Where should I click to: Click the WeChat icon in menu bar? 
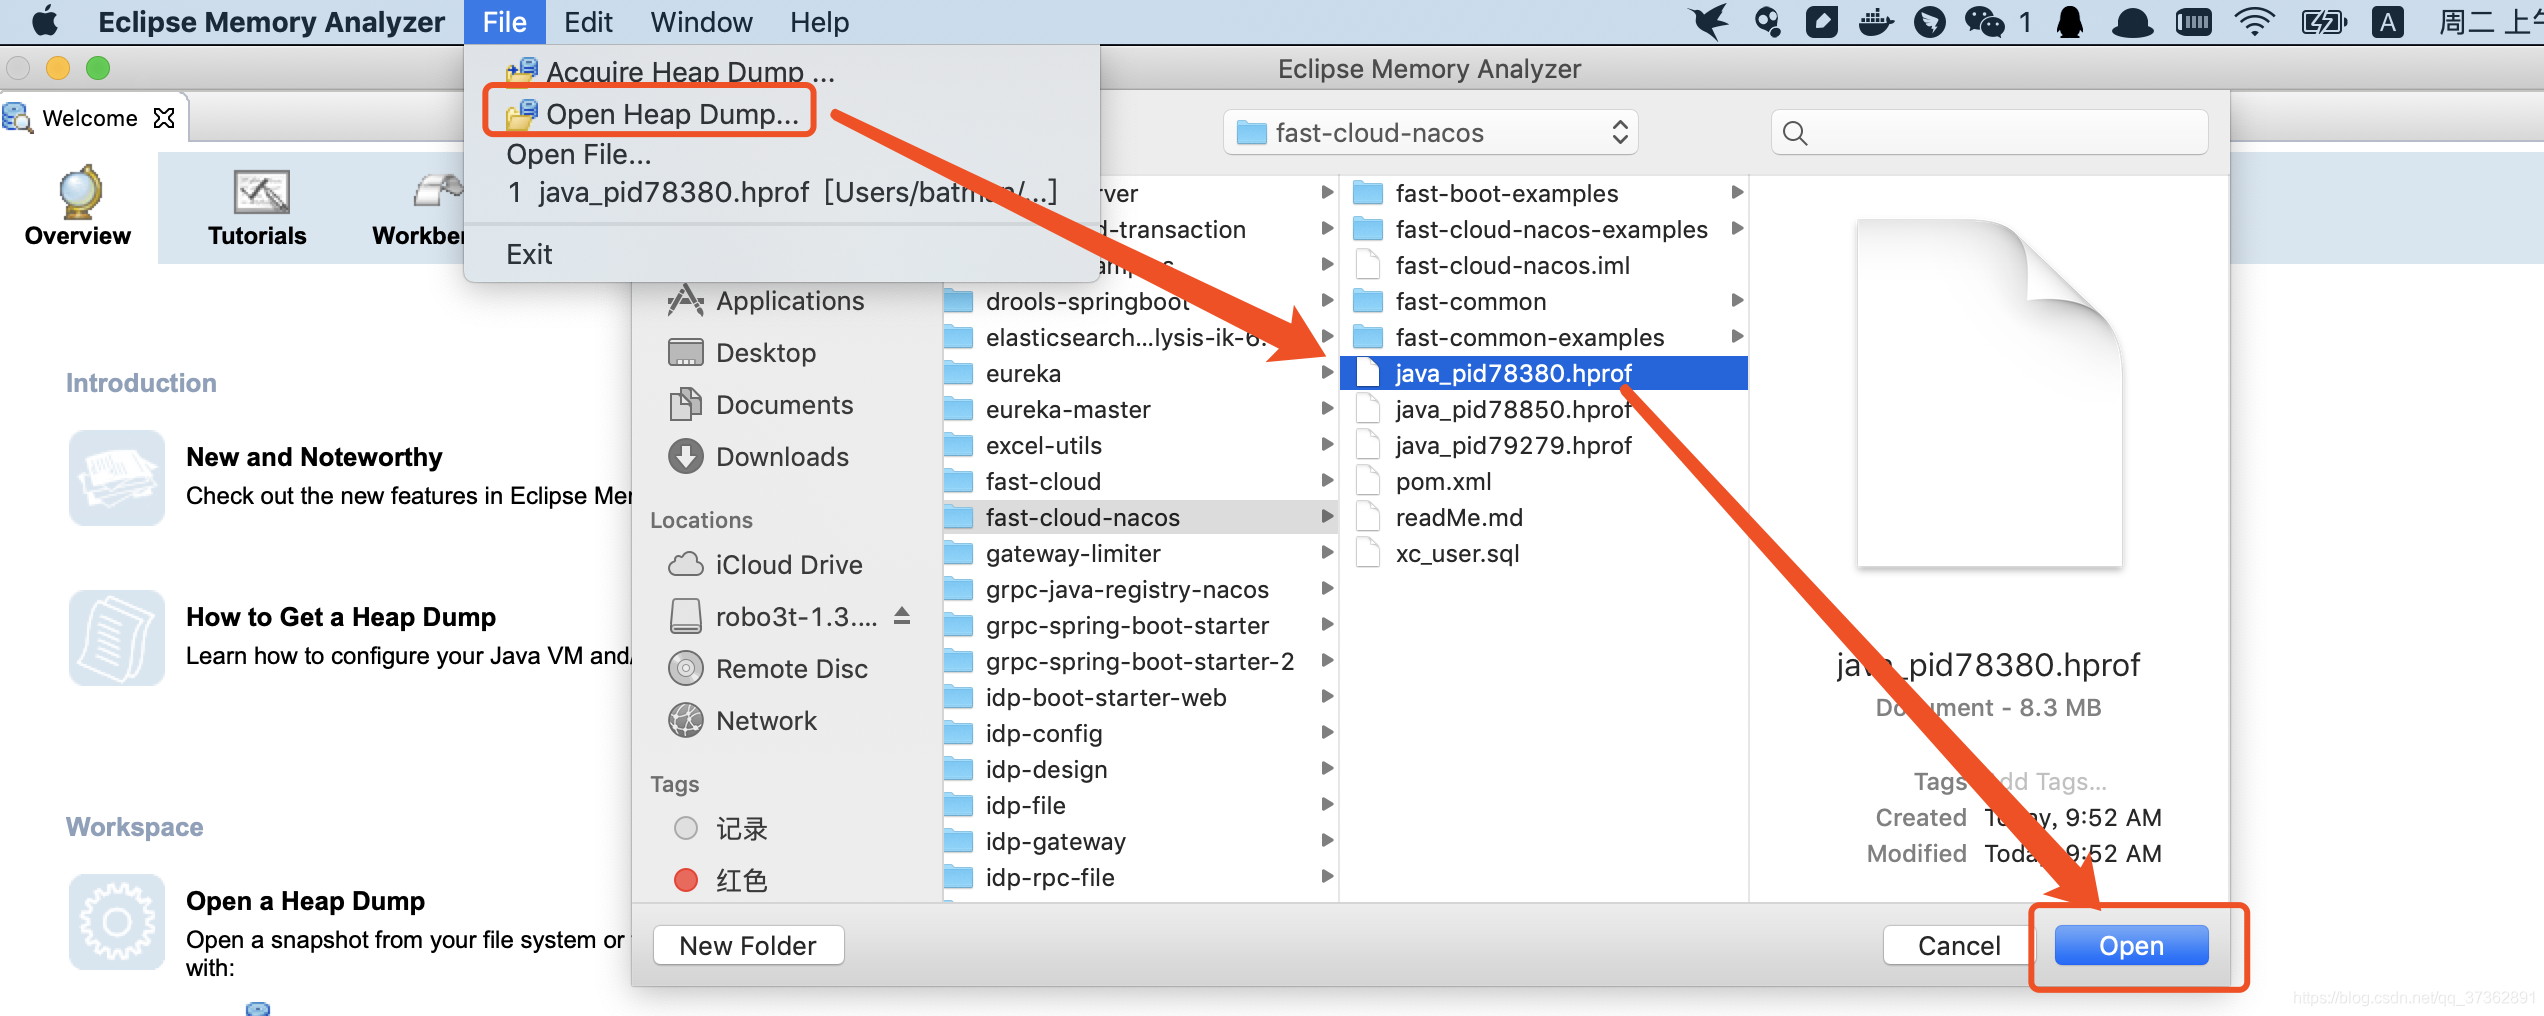tap(1984, 22)
